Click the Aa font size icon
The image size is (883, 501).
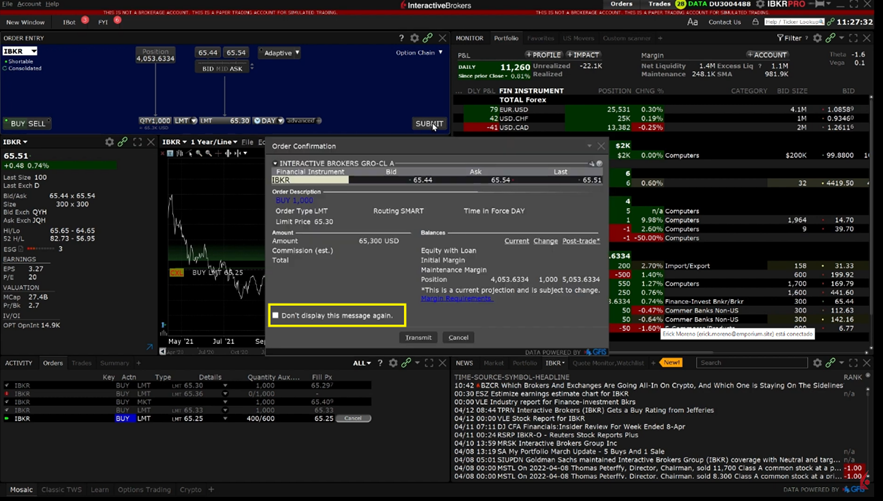pyautogui.click(x=692, y=21)
